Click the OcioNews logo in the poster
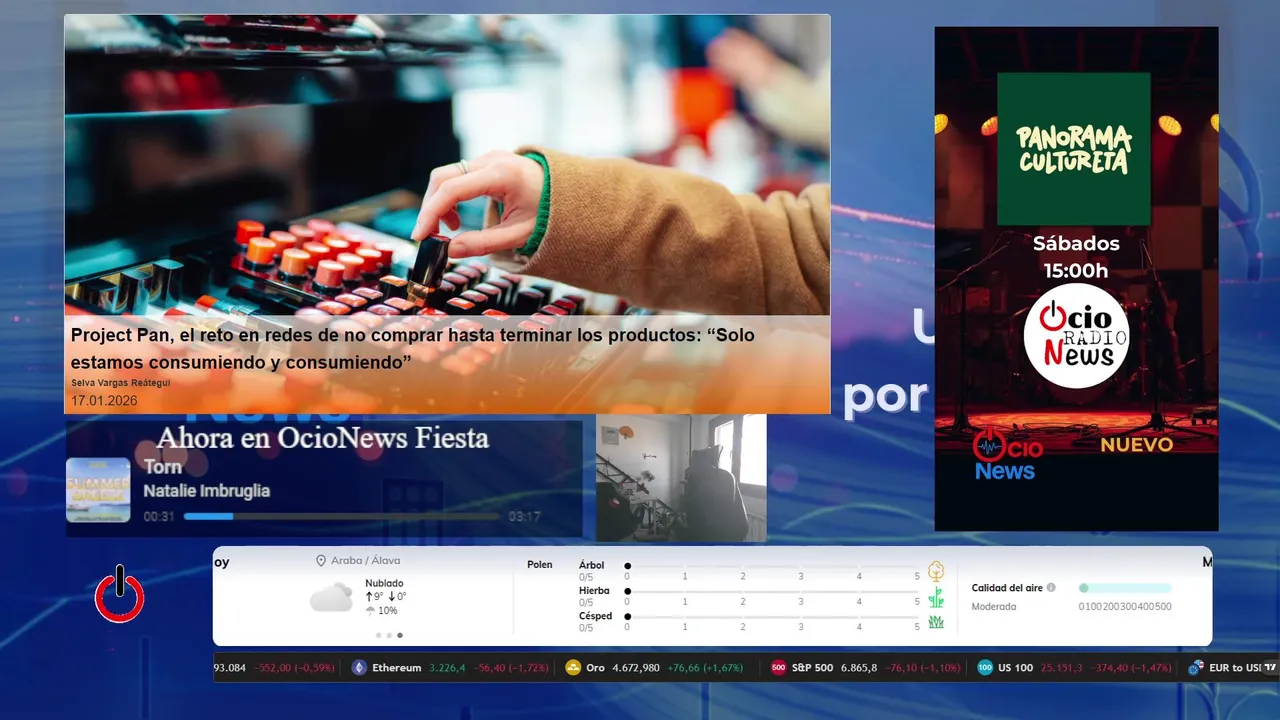1280x720 pixels. pyautogui.click(x=1007, y=456)
